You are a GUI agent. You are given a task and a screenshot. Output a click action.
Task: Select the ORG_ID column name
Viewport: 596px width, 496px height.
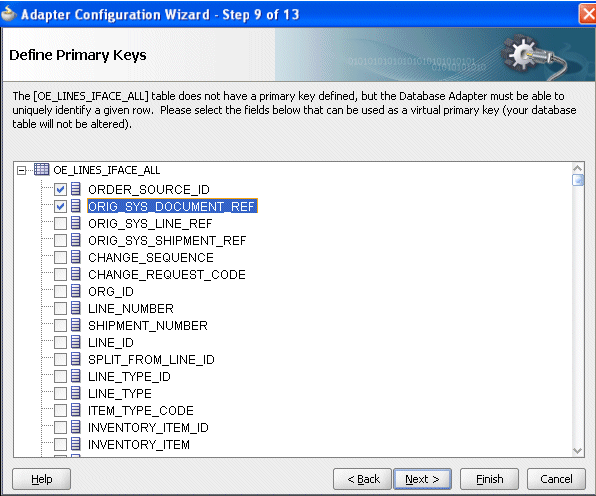[x=111, y=292]
